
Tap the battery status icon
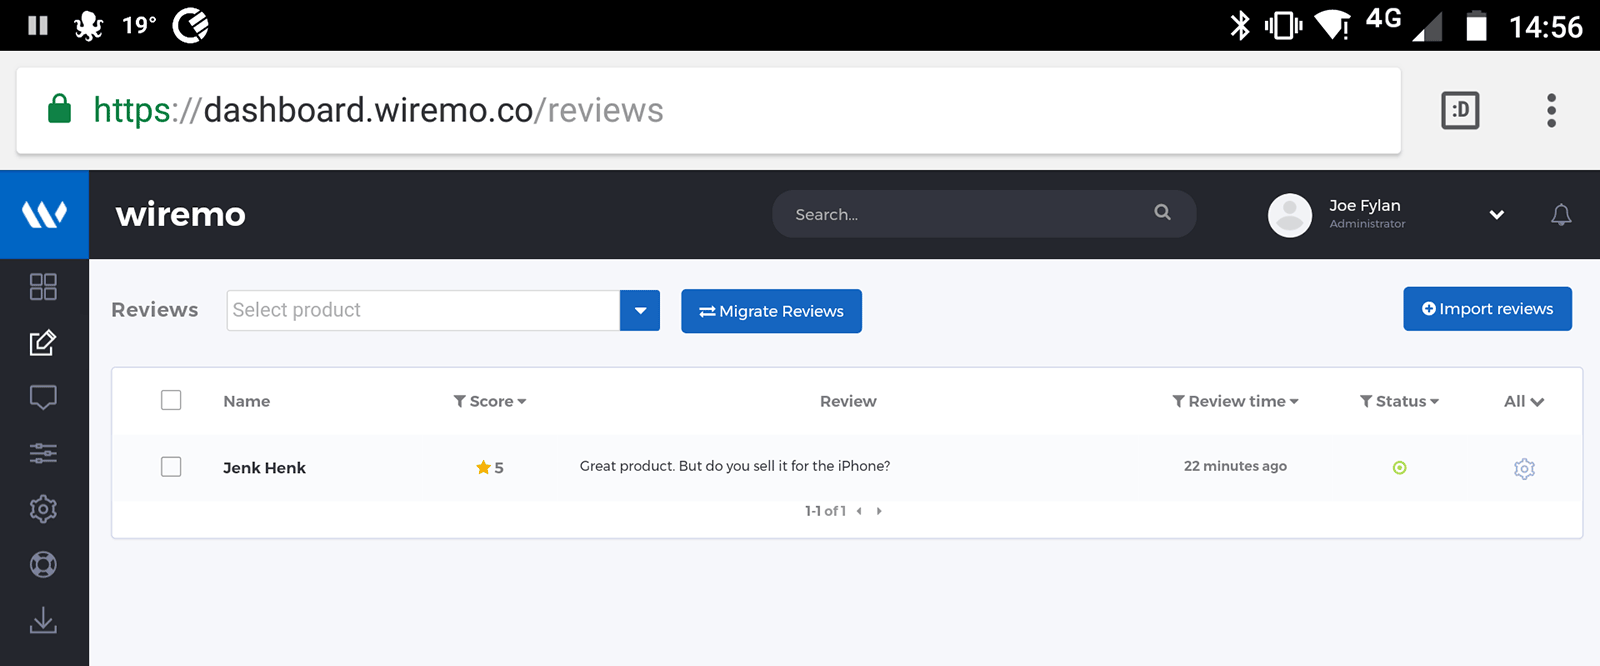[x=1476, y=25]
